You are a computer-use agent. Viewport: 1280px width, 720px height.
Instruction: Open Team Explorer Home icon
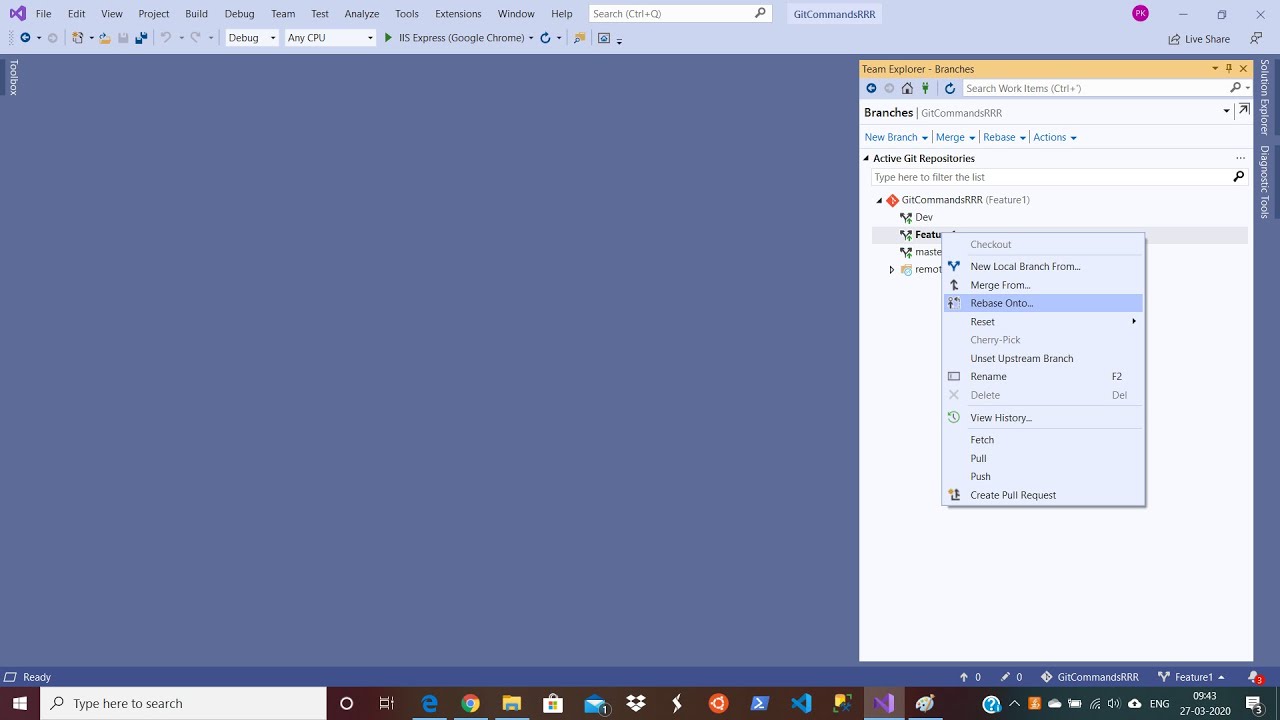coord(907,88)
